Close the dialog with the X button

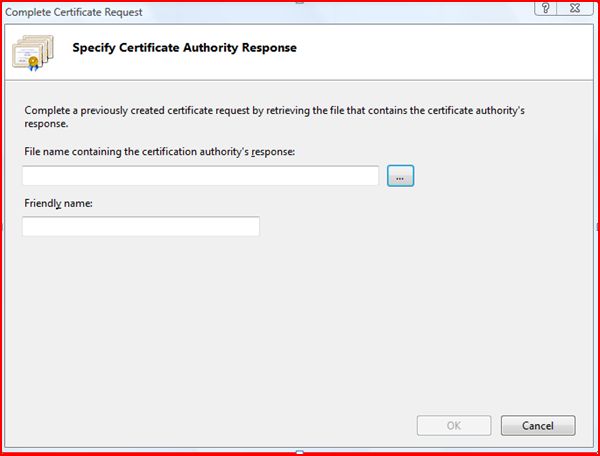(x=575, y=8)
